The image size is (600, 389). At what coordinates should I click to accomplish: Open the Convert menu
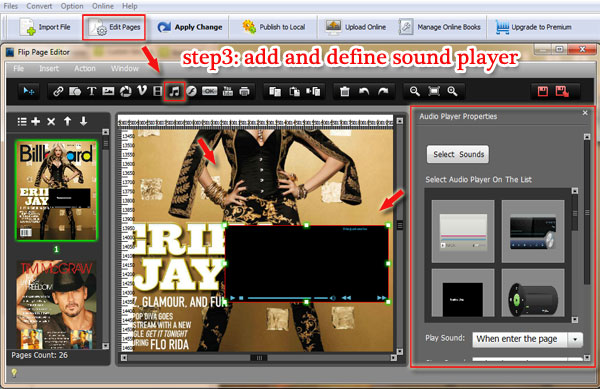[x=39, y=6]
